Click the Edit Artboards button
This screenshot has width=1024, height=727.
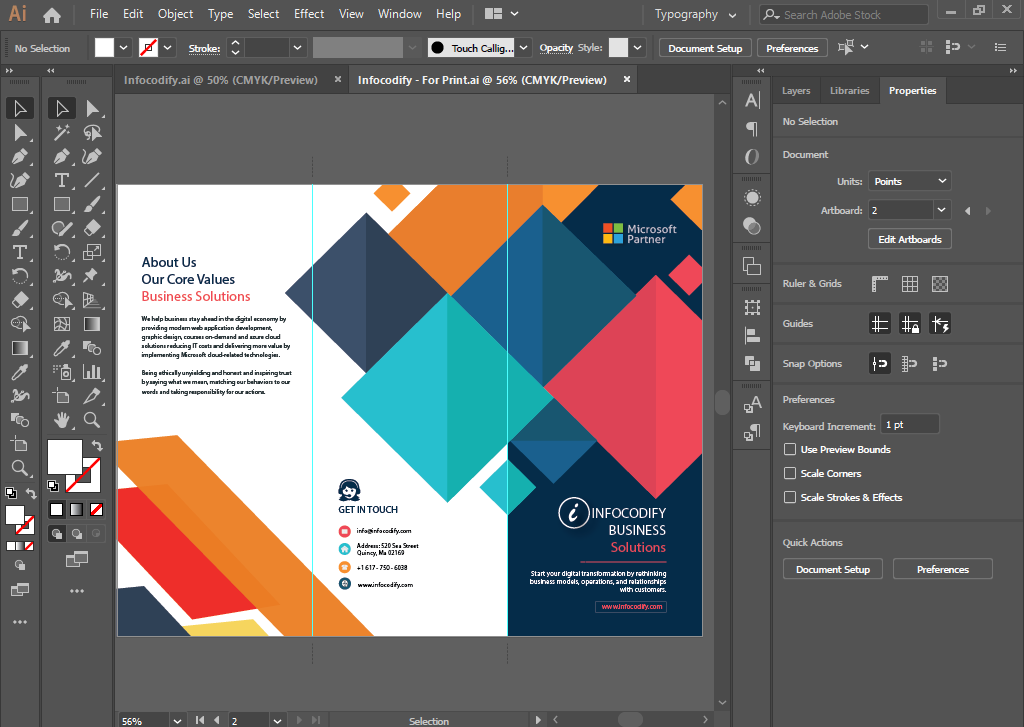pyautogui.click(x=909, y=240)
